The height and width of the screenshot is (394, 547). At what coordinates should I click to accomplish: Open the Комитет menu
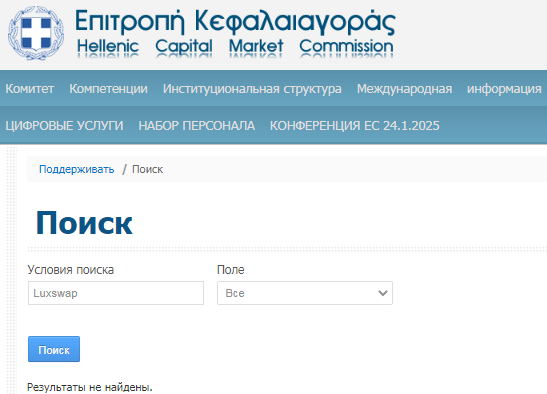(30, 89)
